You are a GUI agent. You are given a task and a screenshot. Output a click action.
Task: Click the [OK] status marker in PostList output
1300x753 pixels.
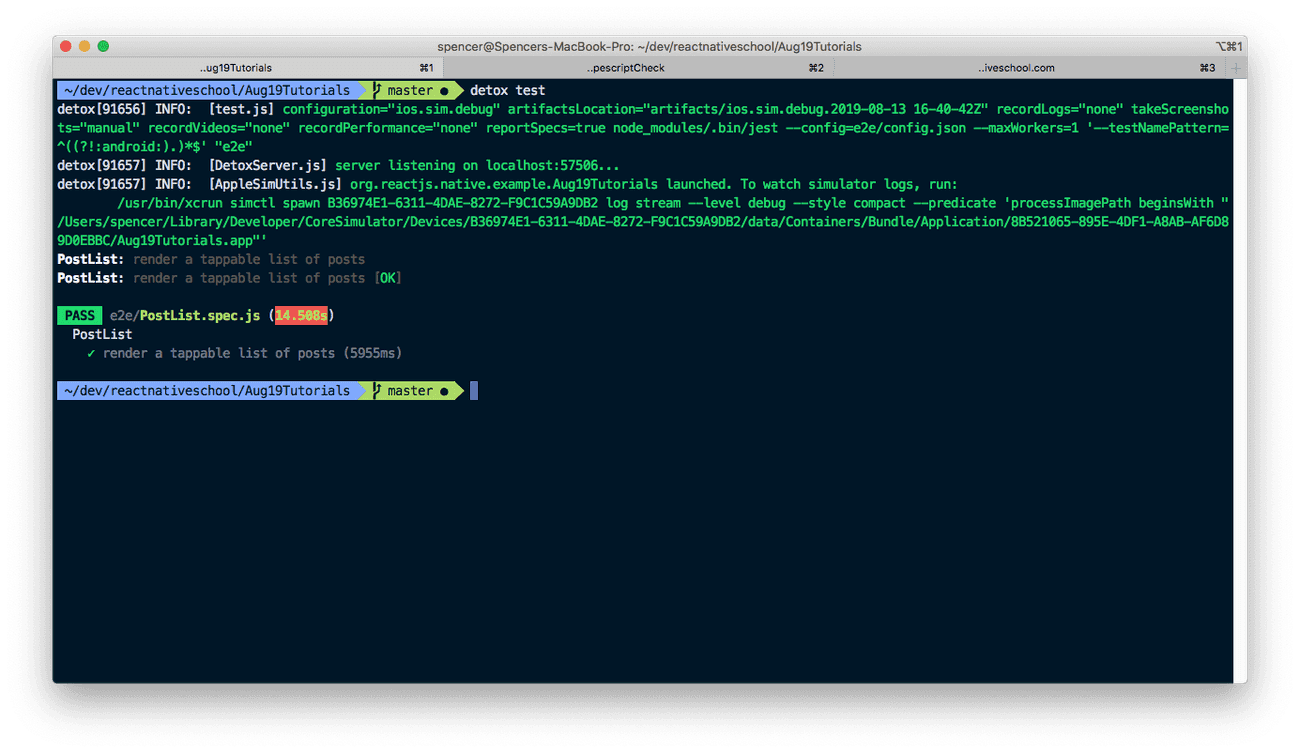[x=390, y=278]
